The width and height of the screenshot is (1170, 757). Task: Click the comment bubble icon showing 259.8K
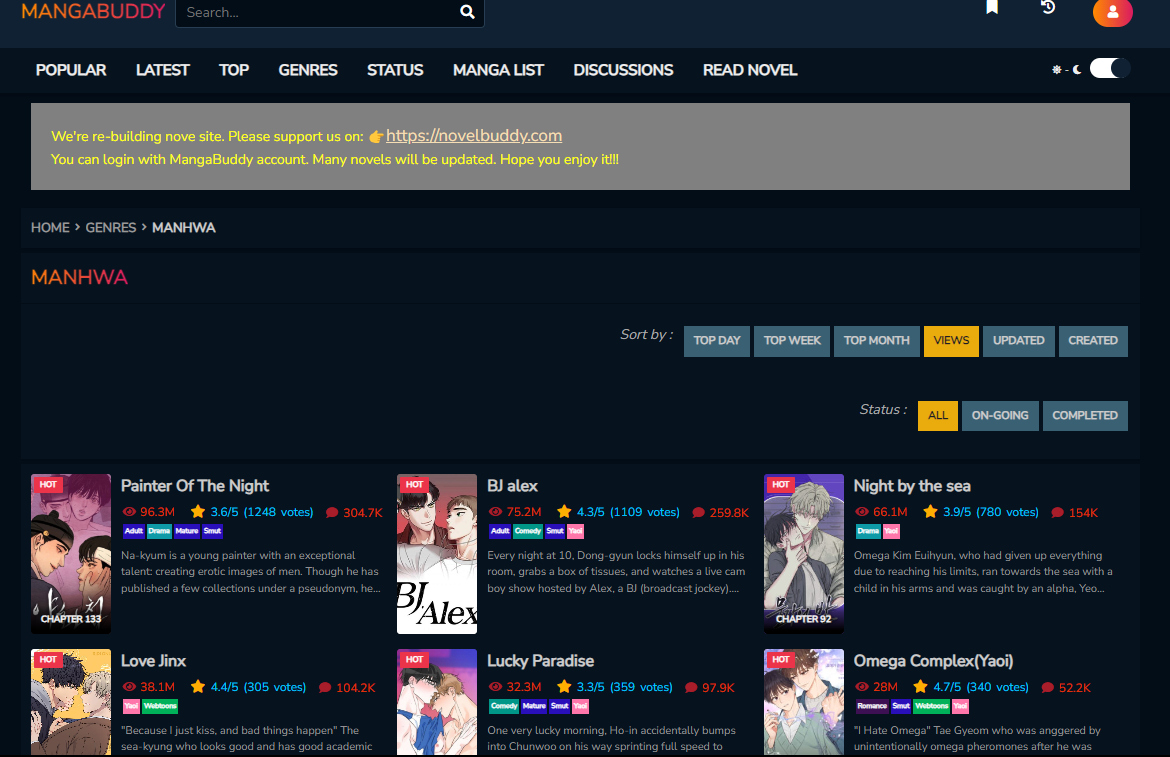pyautogui.click(x=698, y=512)
